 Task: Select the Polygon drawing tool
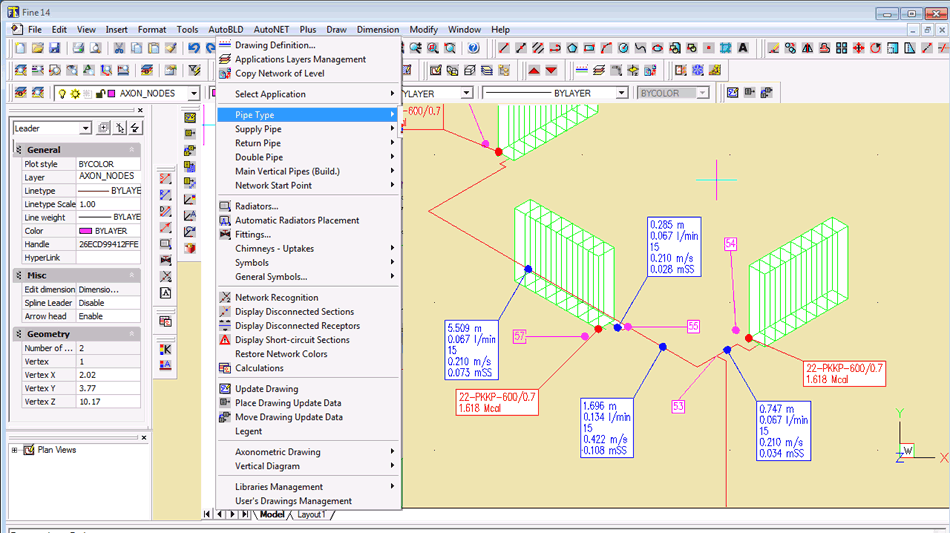click(x=572, y=48)
